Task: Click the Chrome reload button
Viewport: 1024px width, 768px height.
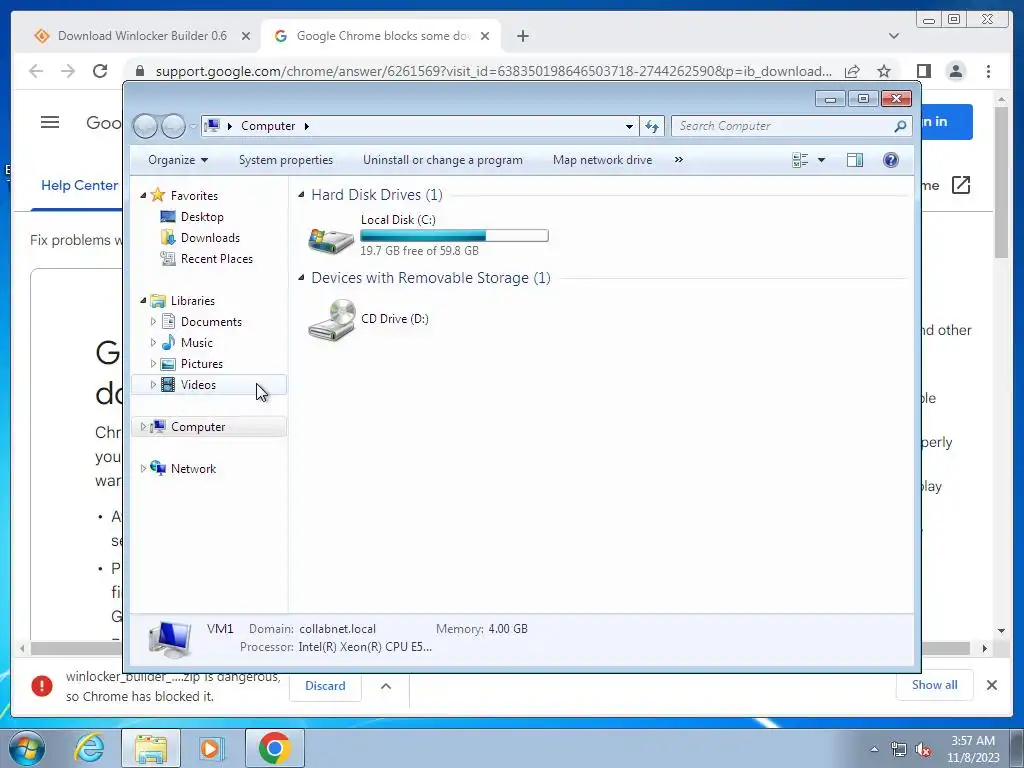Action: point(100,71)
